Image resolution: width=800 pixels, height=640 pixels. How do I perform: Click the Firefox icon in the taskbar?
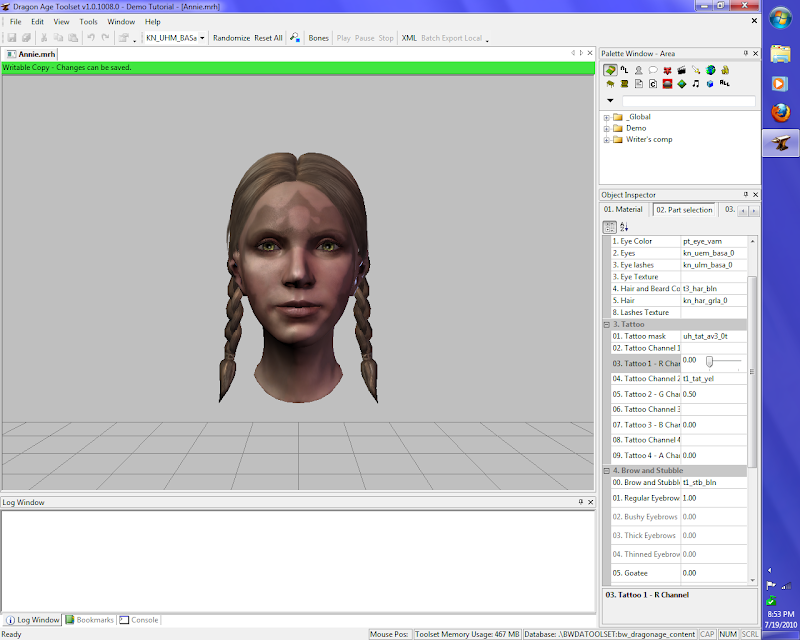780,113
